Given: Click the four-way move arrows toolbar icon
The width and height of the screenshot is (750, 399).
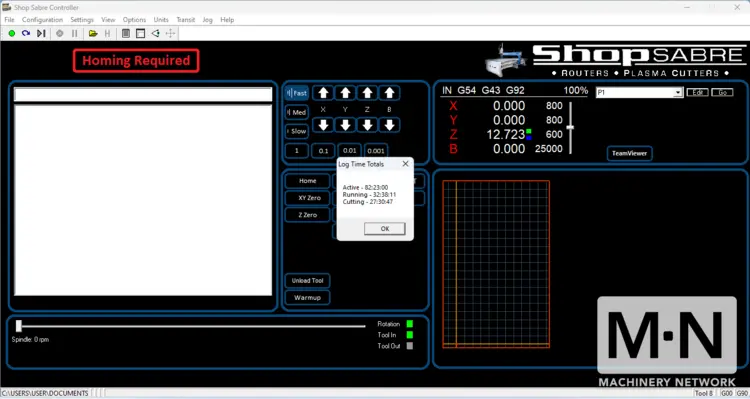Looking at the screenshot, I should 170,33.
